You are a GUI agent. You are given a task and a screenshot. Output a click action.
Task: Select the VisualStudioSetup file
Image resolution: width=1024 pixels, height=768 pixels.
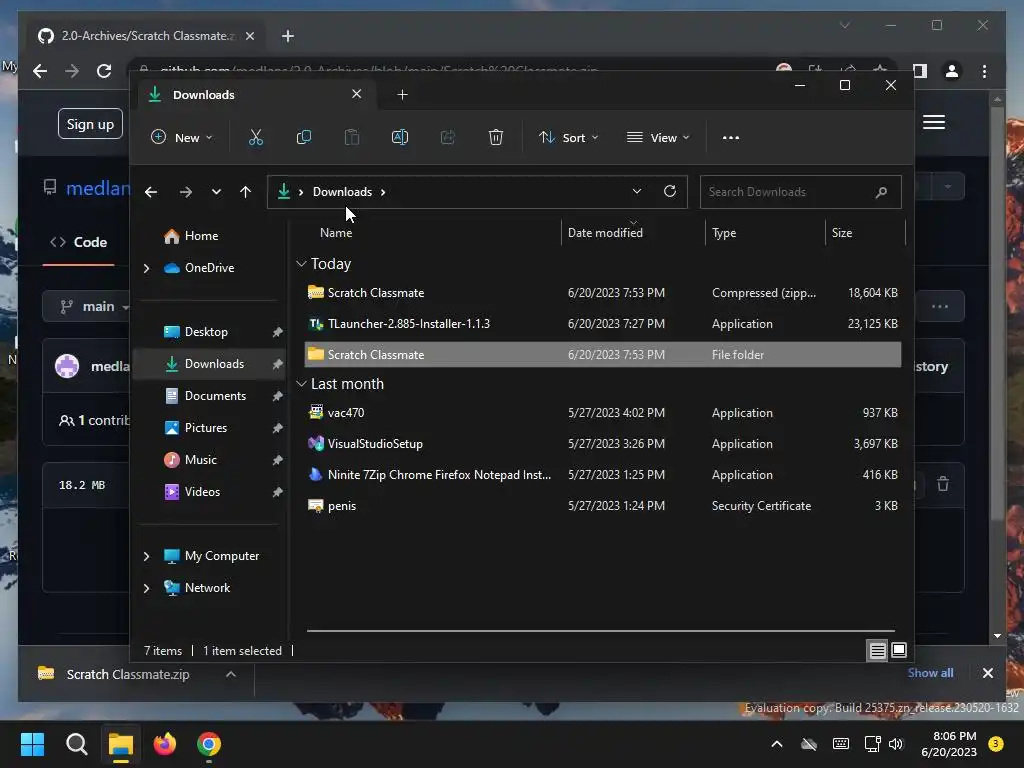603,444
